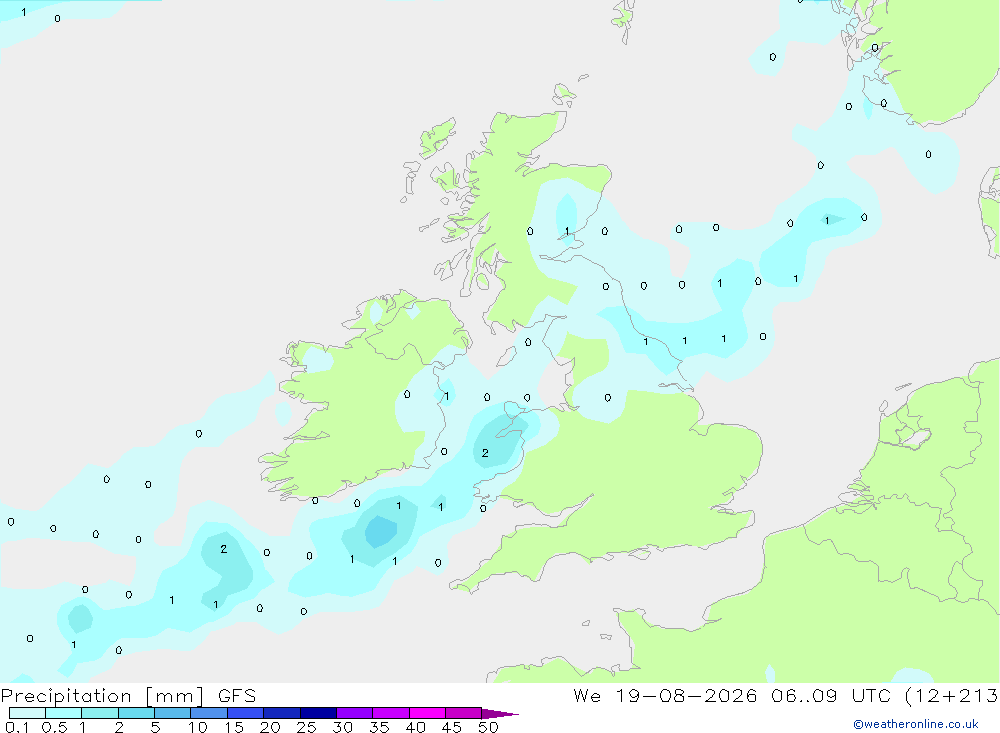Click the '10' legend scale label
The width and height of the screenshot is (1000, 733).
tap(198, 727)
